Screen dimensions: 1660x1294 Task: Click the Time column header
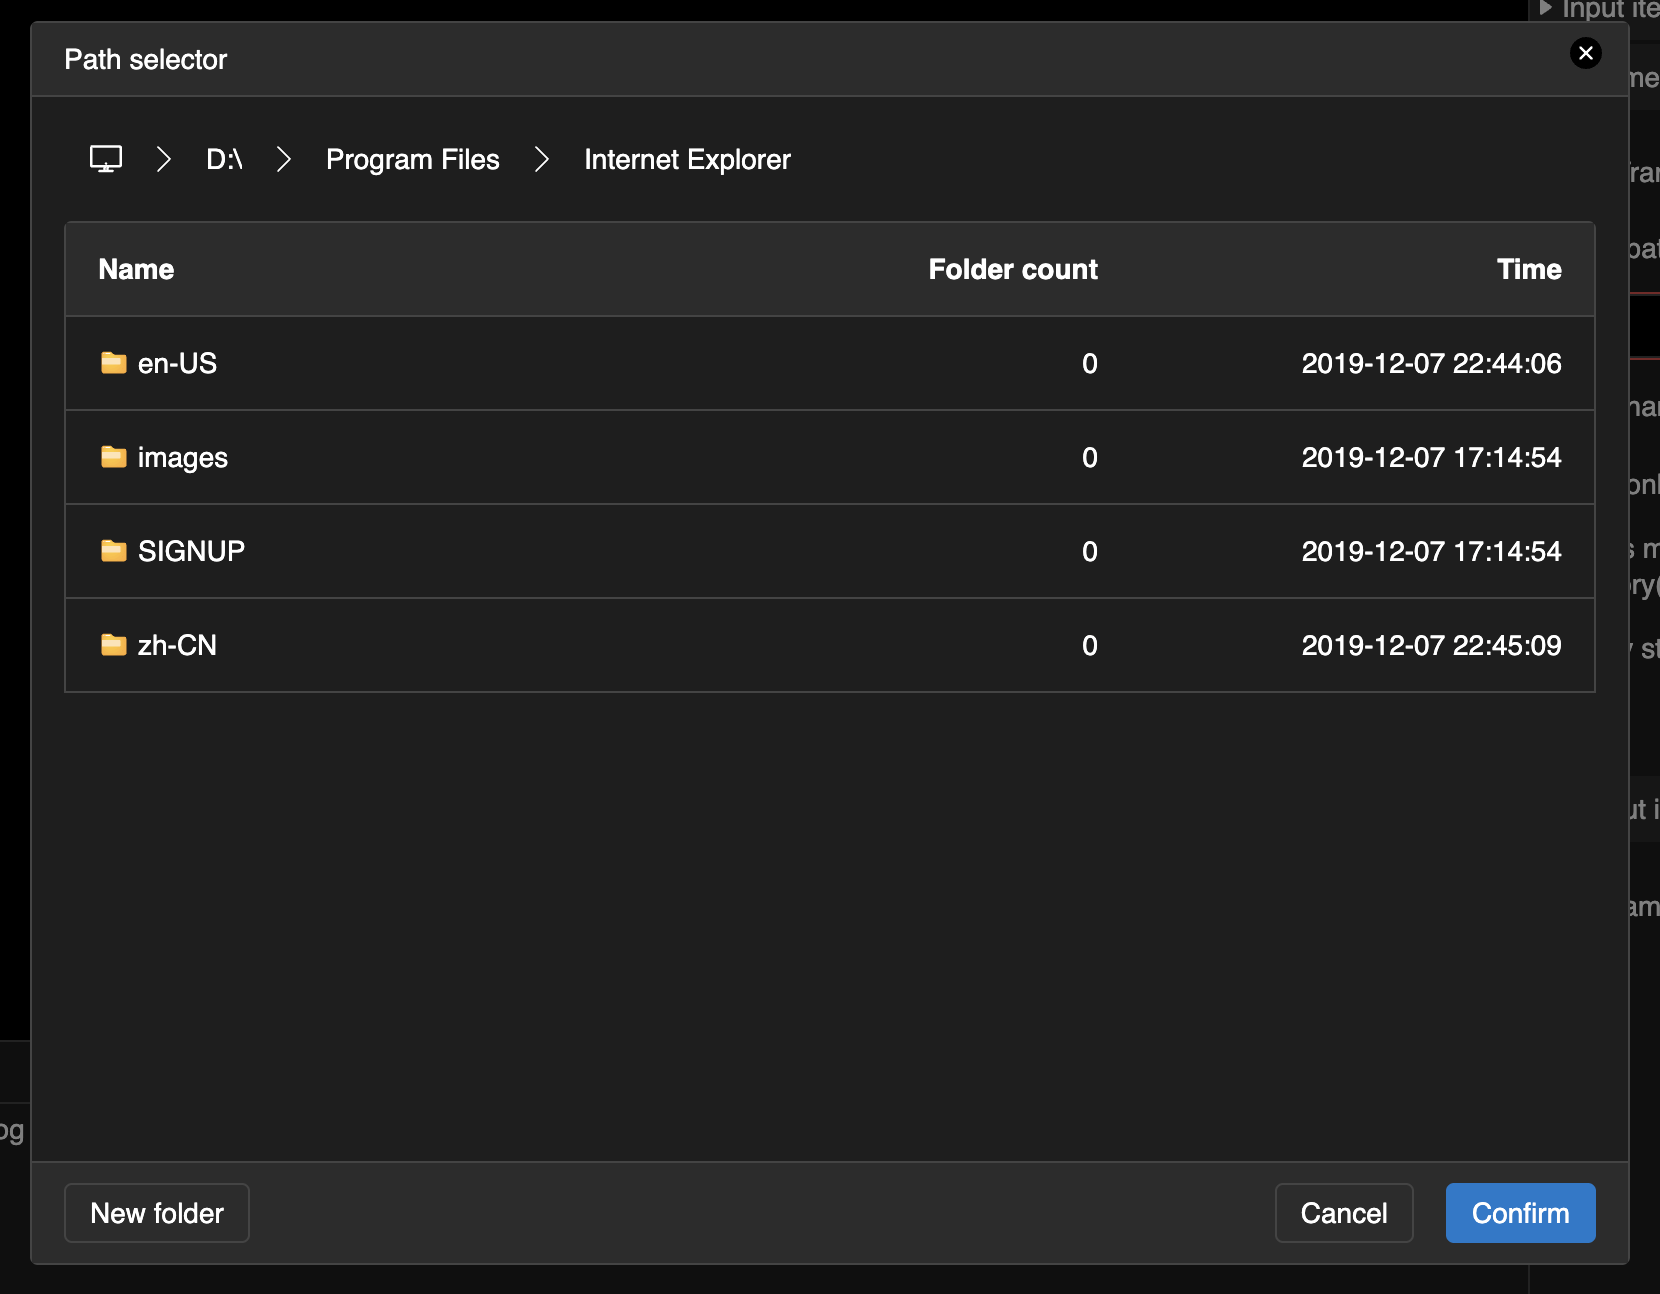click(x=1528, y=269)
